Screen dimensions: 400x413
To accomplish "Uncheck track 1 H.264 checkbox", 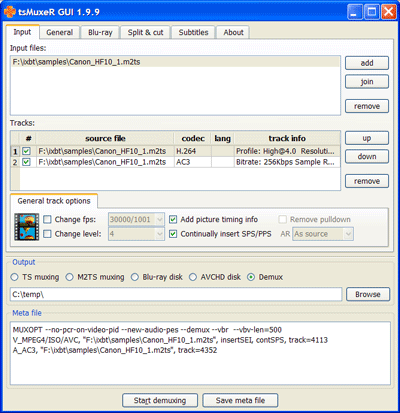I will pyautogui.click(x=26, y=151).
